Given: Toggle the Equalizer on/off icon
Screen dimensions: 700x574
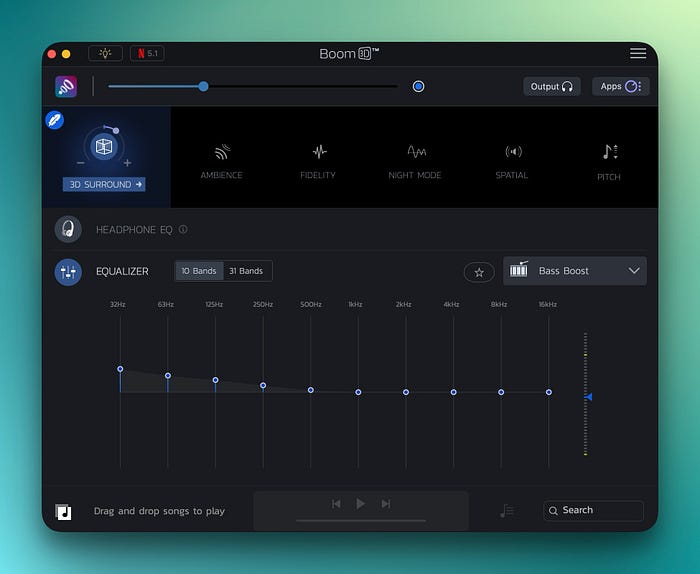Looking at the screenshot, I should (x=68, y=272).
